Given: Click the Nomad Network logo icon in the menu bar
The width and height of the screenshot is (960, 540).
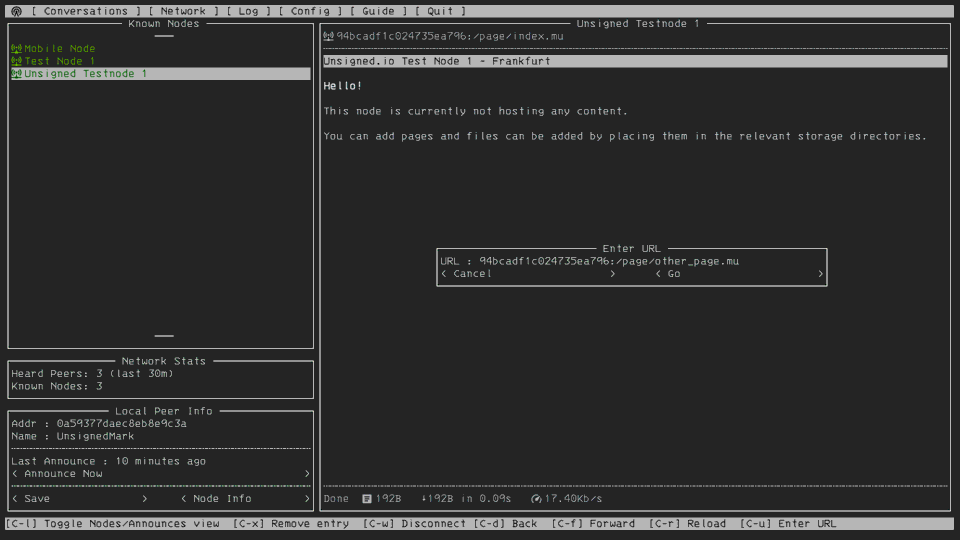Looking at the screenshot, I should pyautogui.click(x=16, y=11).
